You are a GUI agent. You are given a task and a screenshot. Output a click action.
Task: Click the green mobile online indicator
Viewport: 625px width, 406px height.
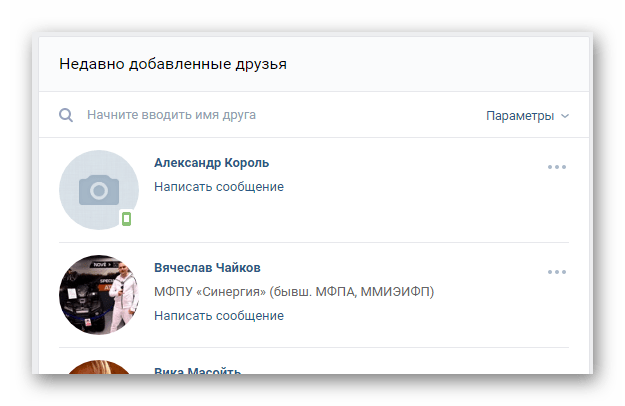[126, 219]
